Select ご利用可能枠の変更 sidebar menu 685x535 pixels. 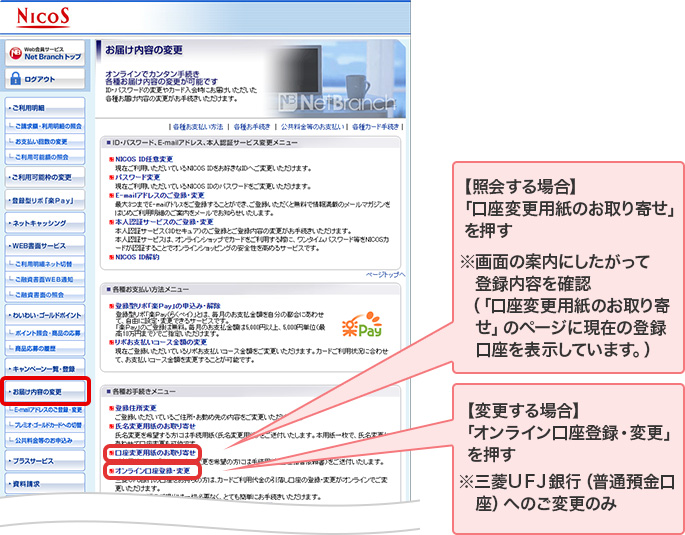pos(45,177)
